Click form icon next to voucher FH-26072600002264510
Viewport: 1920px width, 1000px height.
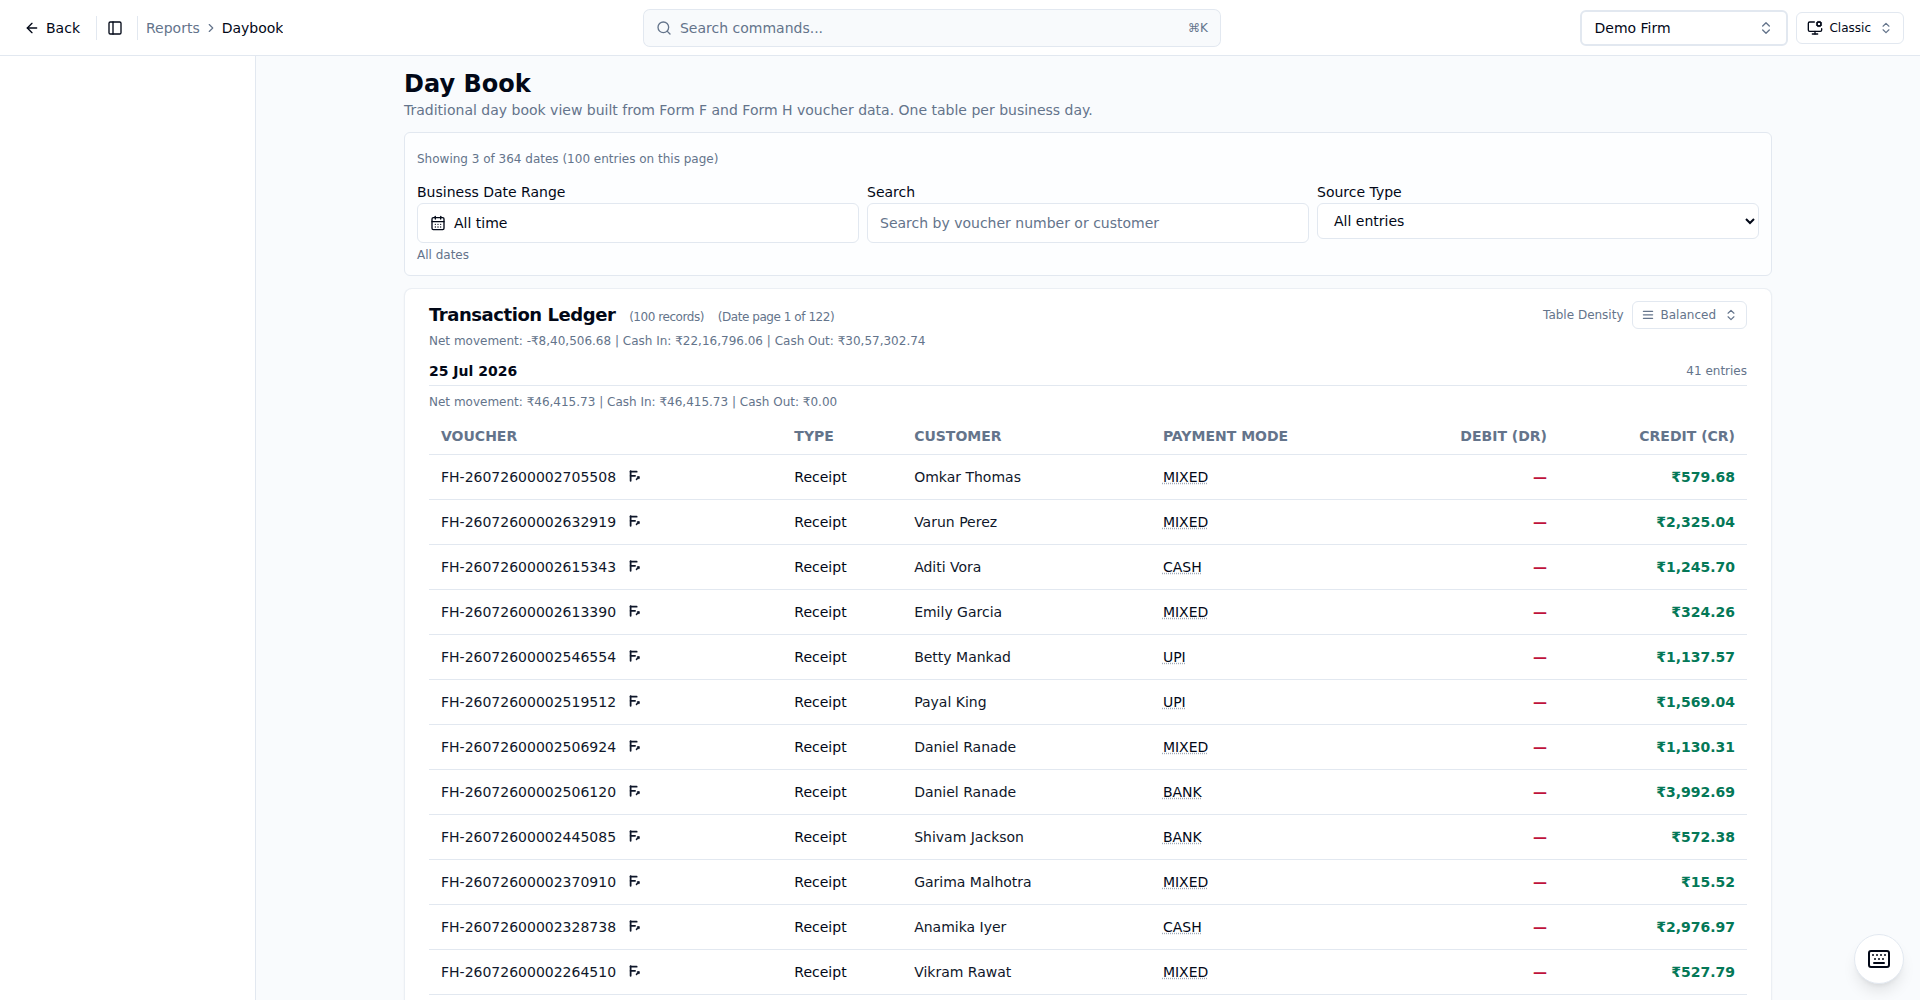pyautogui.click(x=634, y=972)
